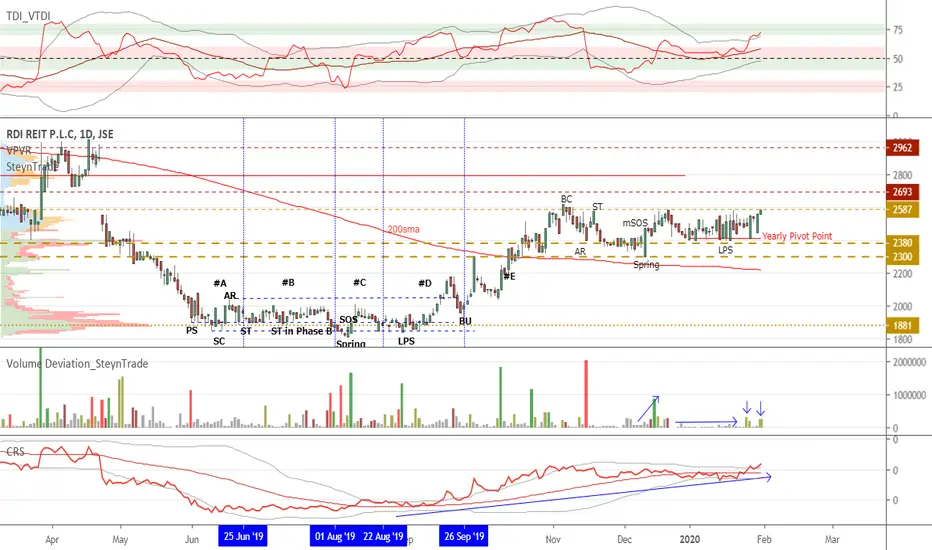Select the 'ST in Phase B' annotation
The image size is (932, 550).
301,331
